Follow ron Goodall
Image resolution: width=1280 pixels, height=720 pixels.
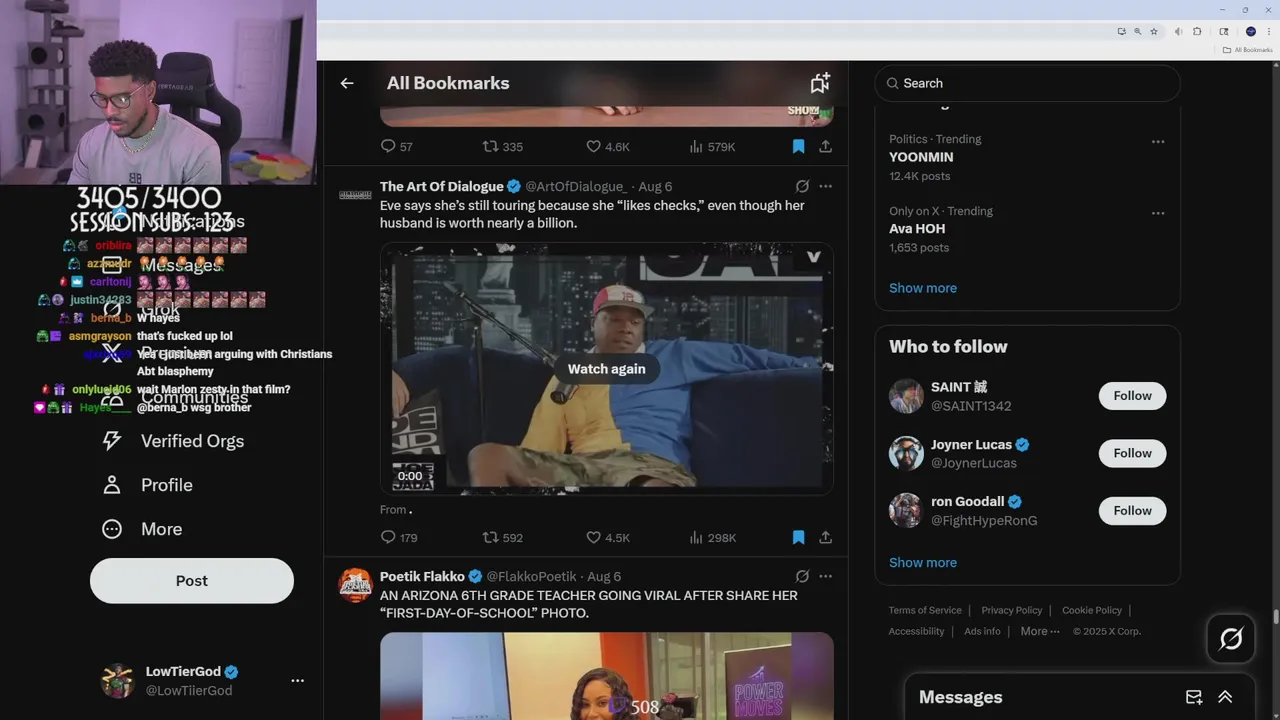1132,511
